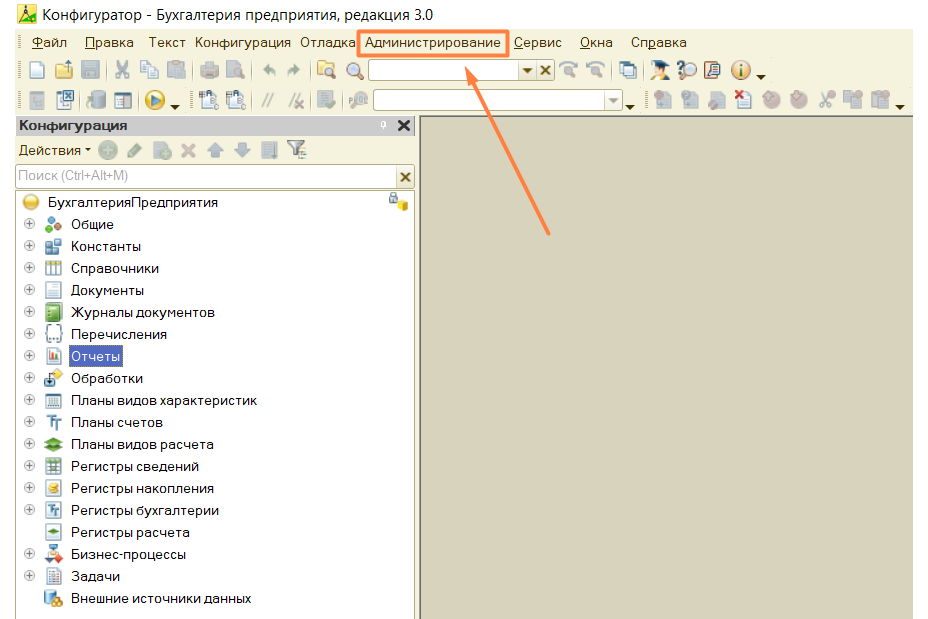Expand the Справочники tree node
The height and width of the screenshot is (619, 928).
coord(29,268)
